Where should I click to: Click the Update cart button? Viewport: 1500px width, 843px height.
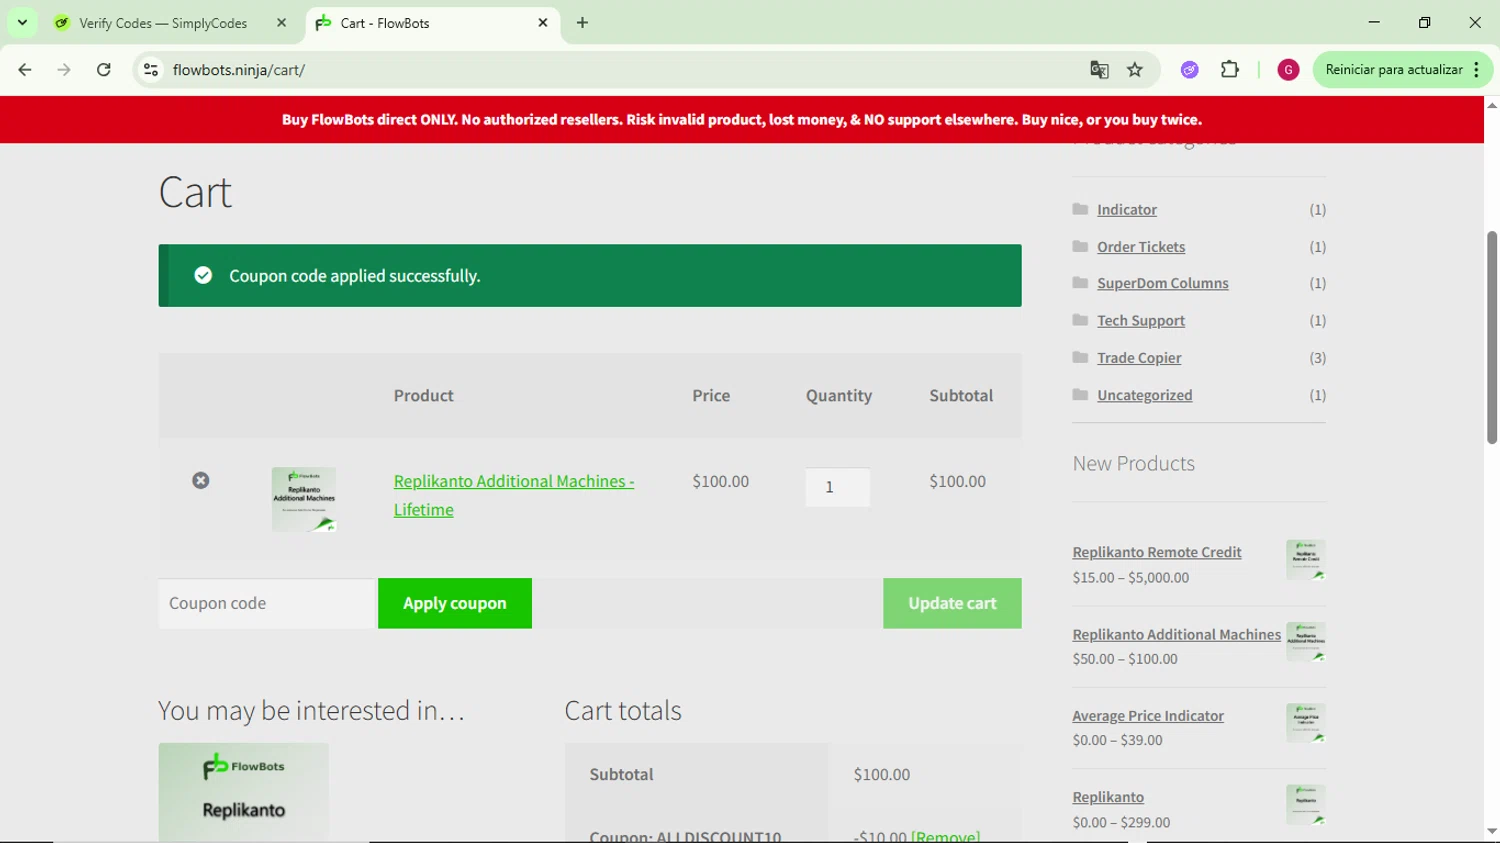[952, 603]
